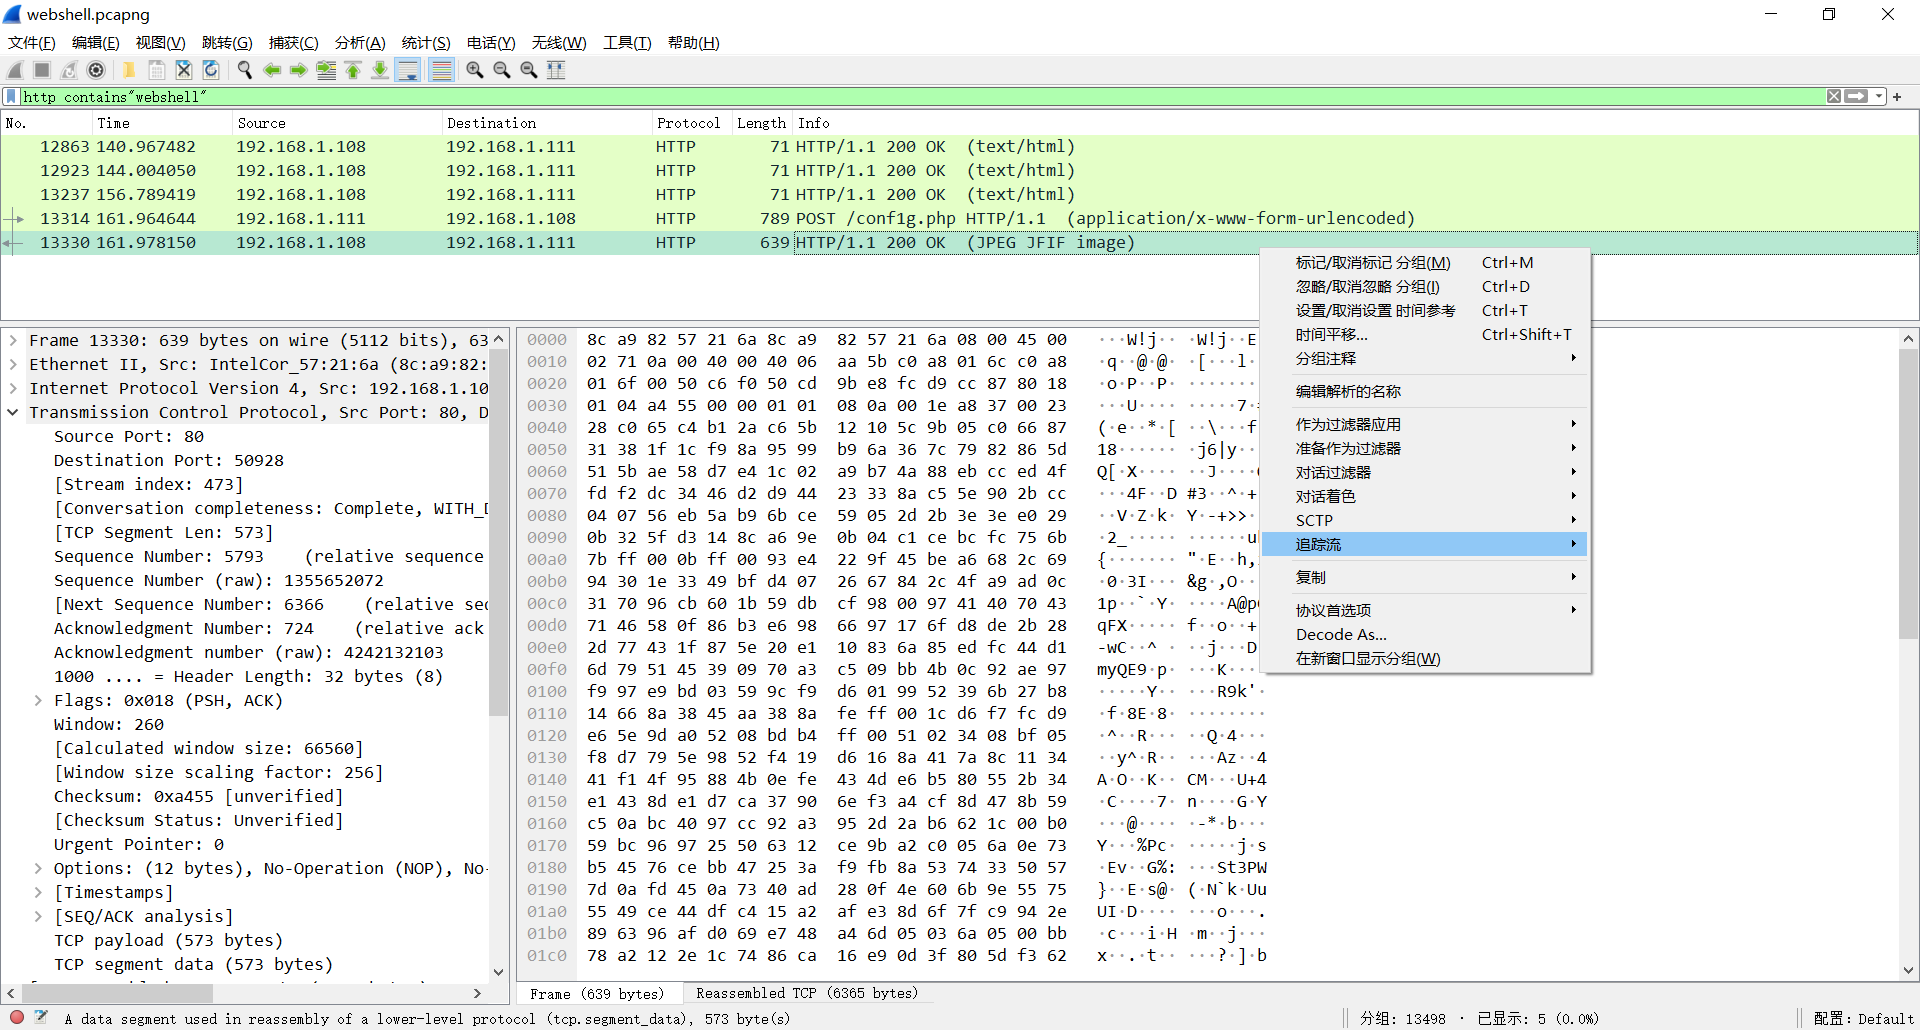Go to previous packet green arrow
This screenshot has height=1030, width=1920.
[272, 70]
